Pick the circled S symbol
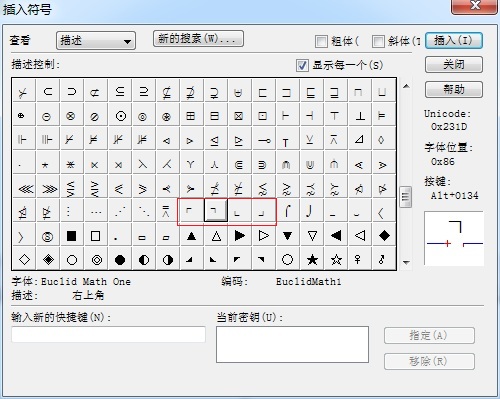This screenshot has width=500, height=399. tap(48, 236)
